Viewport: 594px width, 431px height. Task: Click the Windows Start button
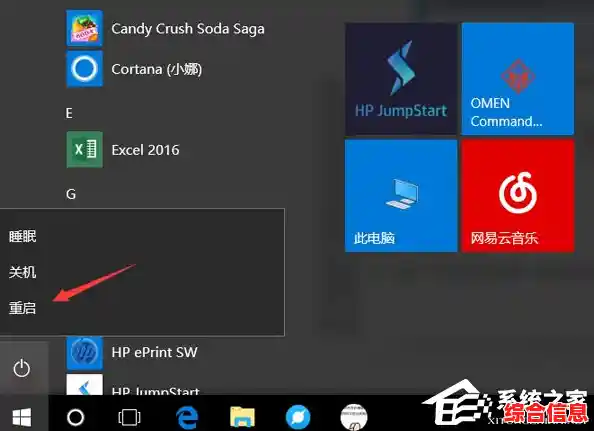tap(22, 417)
